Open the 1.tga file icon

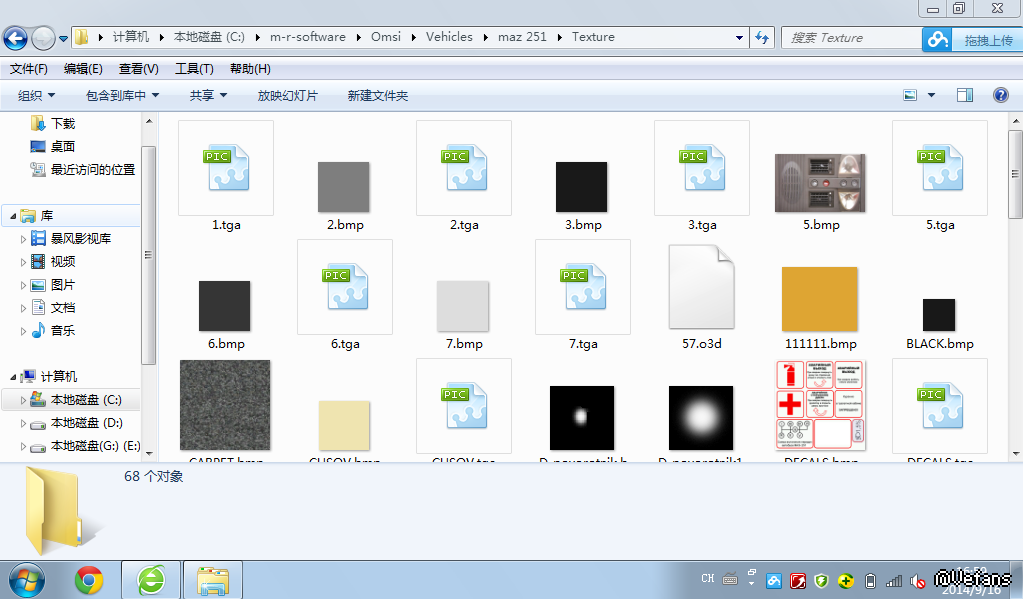tap(226, 168)
